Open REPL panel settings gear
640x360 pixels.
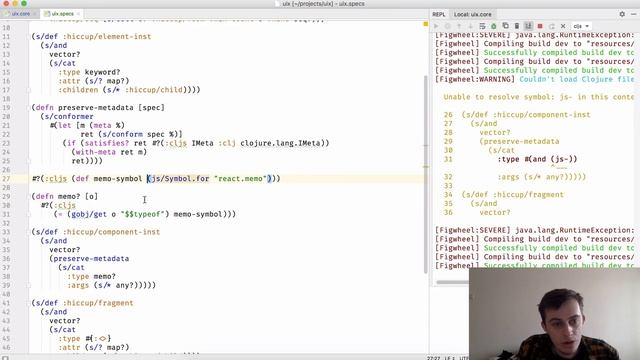click(x=622, y=14)
